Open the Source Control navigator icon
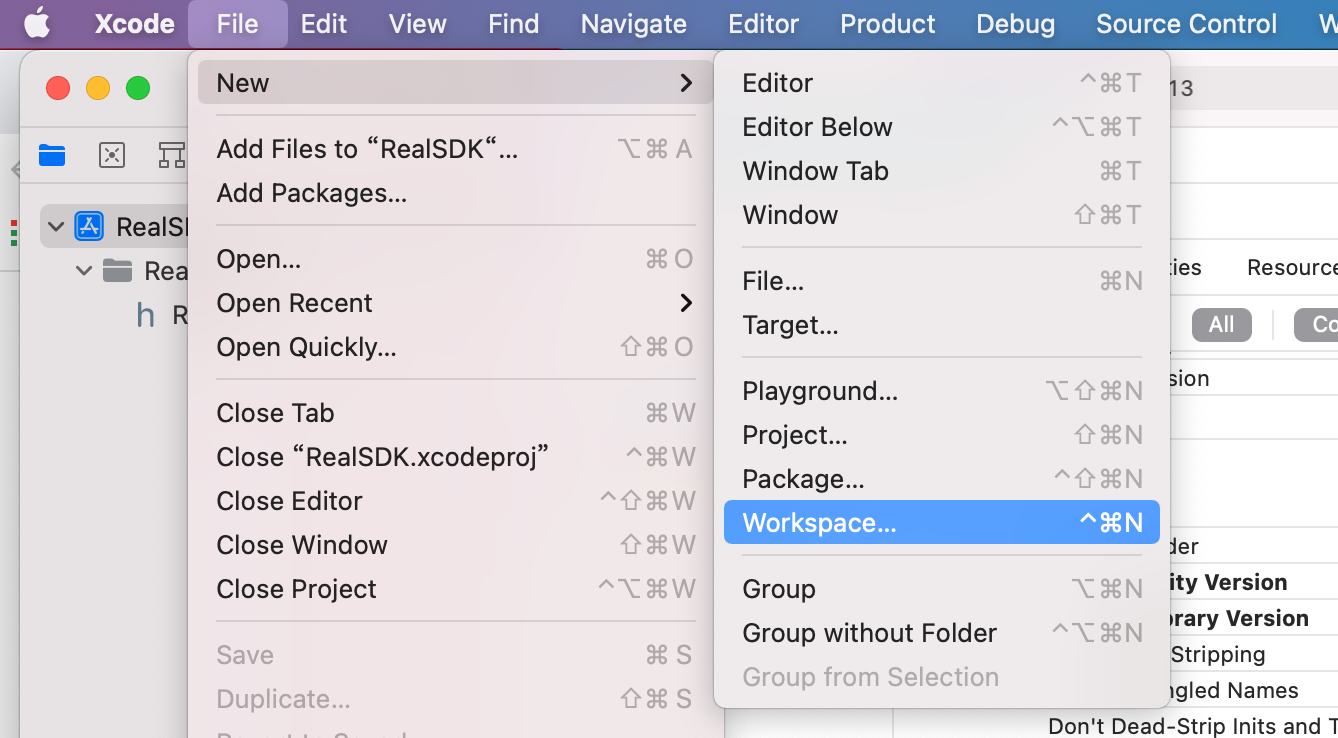This screenshot has height=738, width=1338. [112, 155]
